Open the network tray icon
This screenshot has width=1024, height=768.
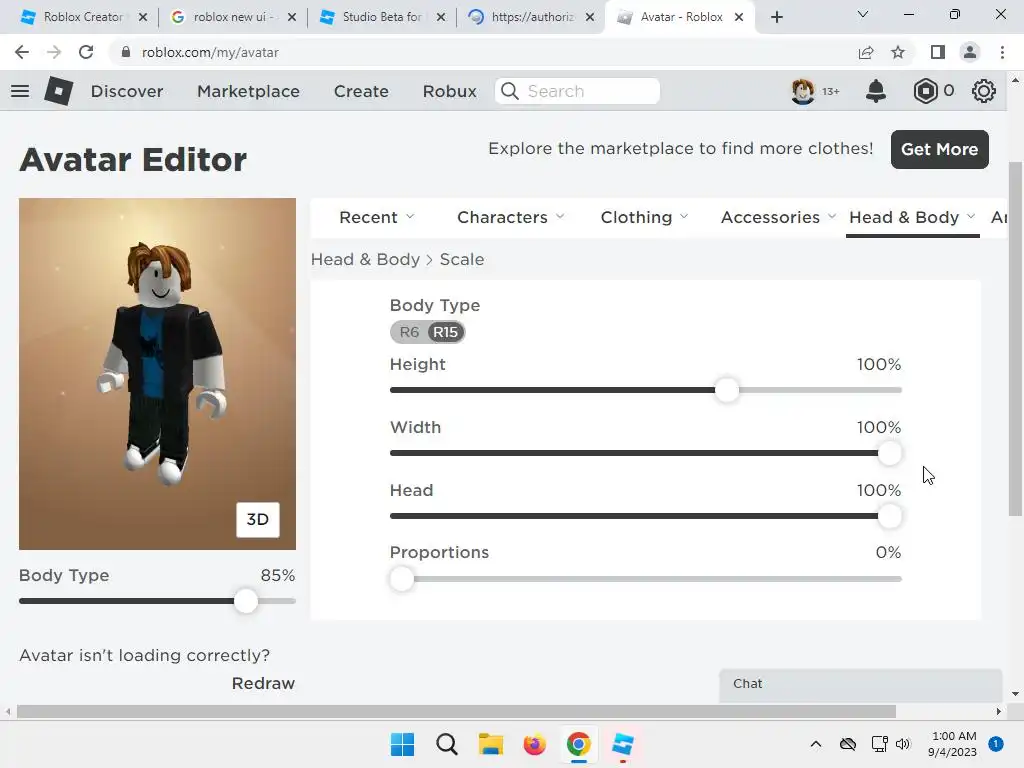click(x=879, y=744)
